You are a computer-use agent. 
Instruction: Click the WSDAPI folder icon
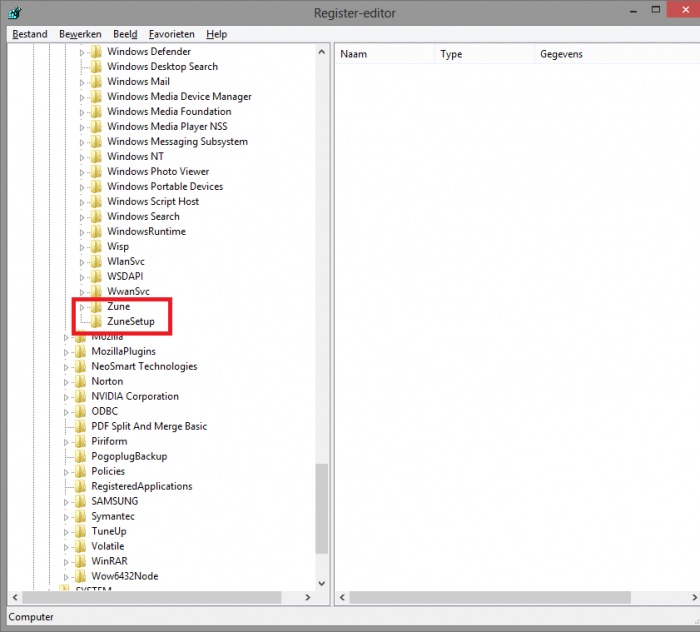pos(96,277)
